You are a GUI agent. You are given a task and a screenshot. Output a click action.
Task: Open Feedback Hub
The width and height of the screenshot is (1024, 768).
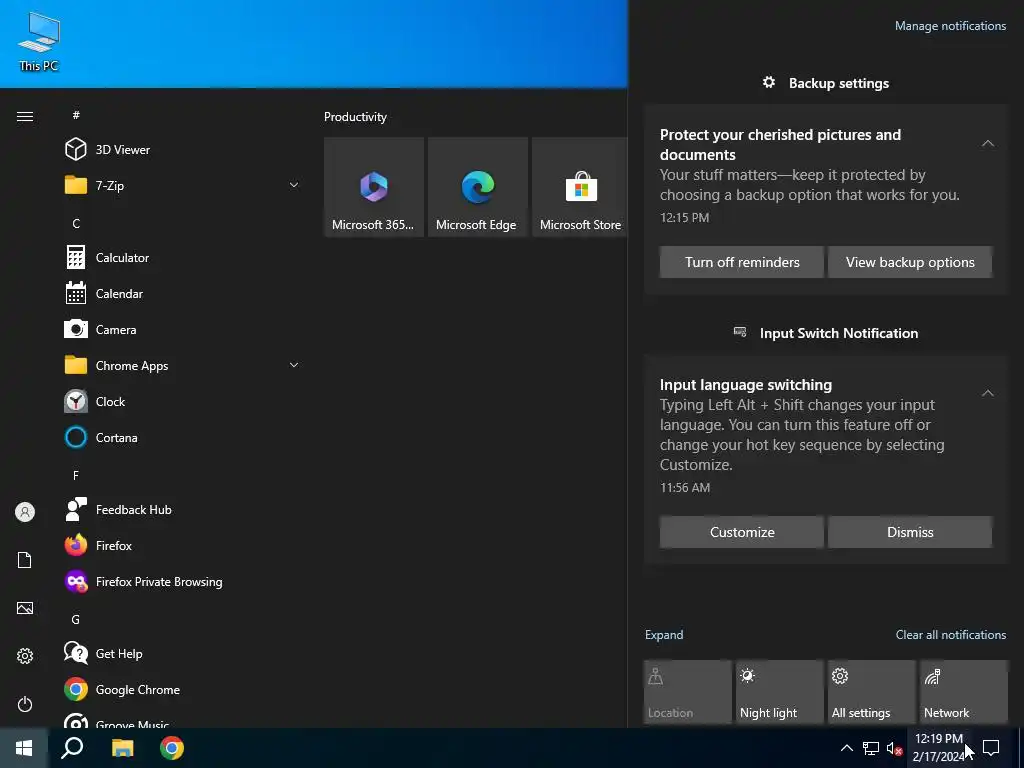[x=182, y=509]
